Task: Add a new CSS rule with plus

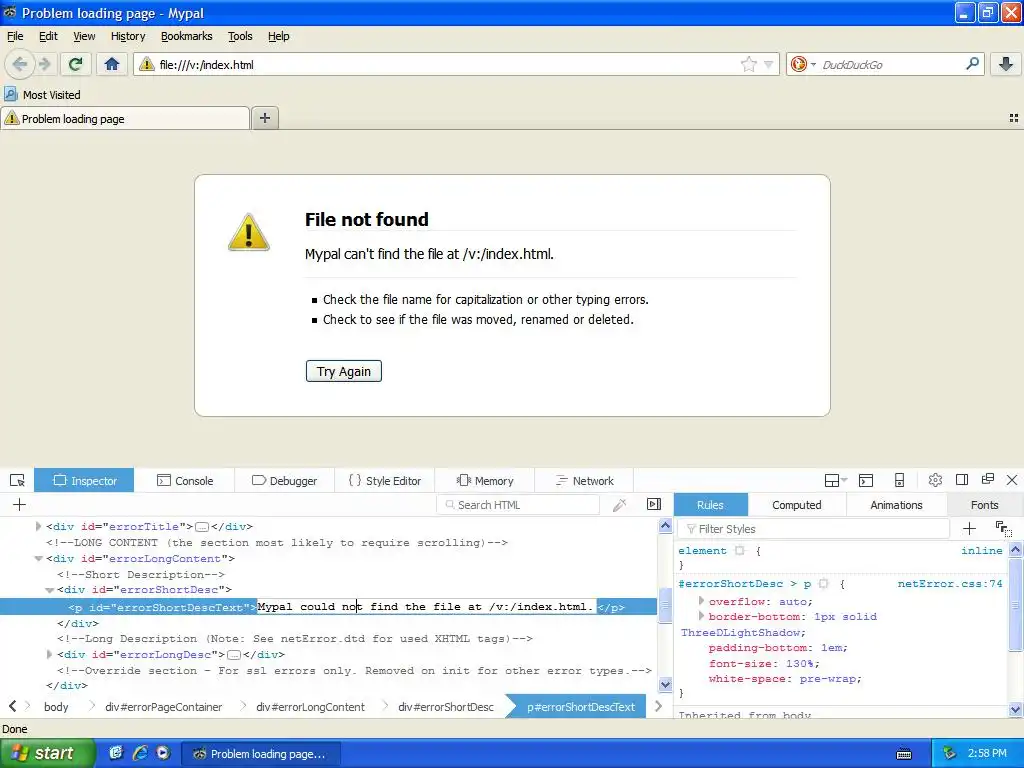Action: pyautogui.click(x=969, y=528)
